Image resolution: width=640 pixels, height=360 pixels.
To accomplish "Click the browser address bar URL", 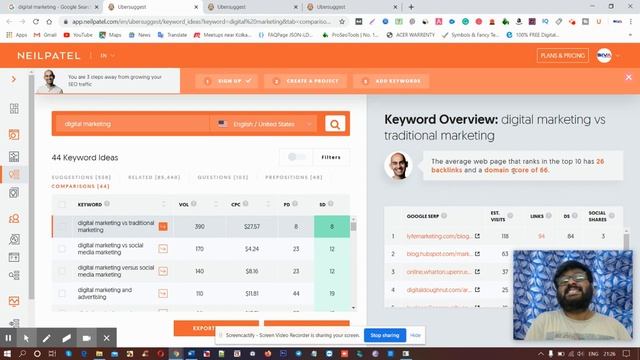I will tap(201, 22).
